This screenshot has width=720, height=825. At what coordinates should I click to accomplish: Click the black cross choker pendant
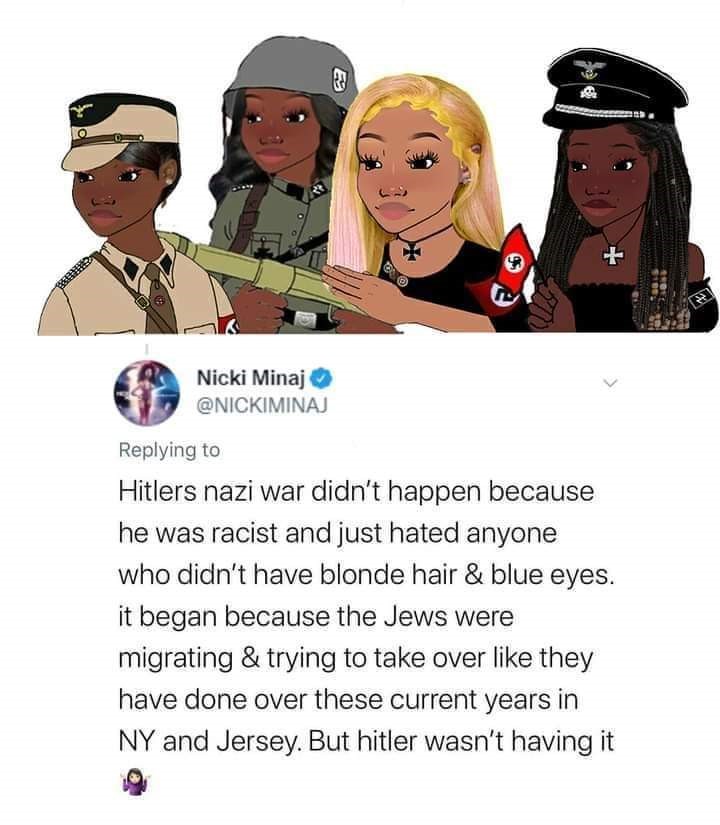412,252
